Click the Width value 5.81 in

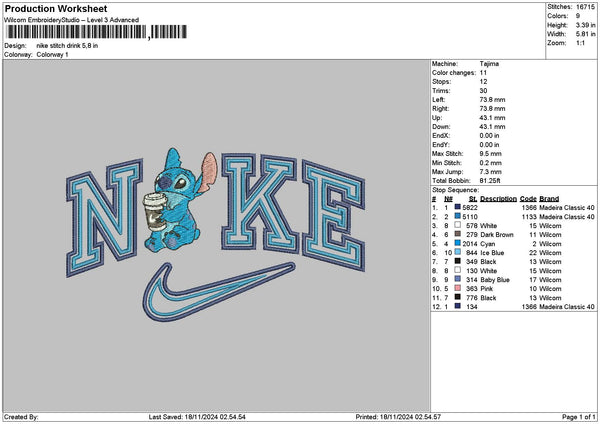585,34
